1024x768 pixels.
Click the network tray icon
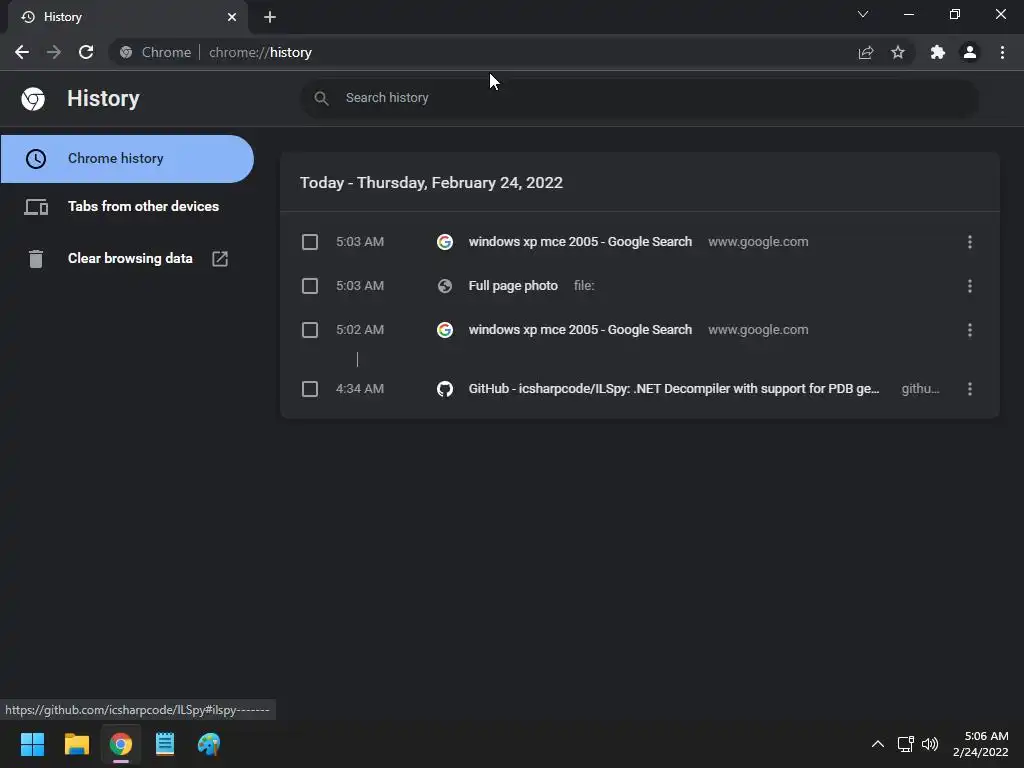[x=905, y=744]
